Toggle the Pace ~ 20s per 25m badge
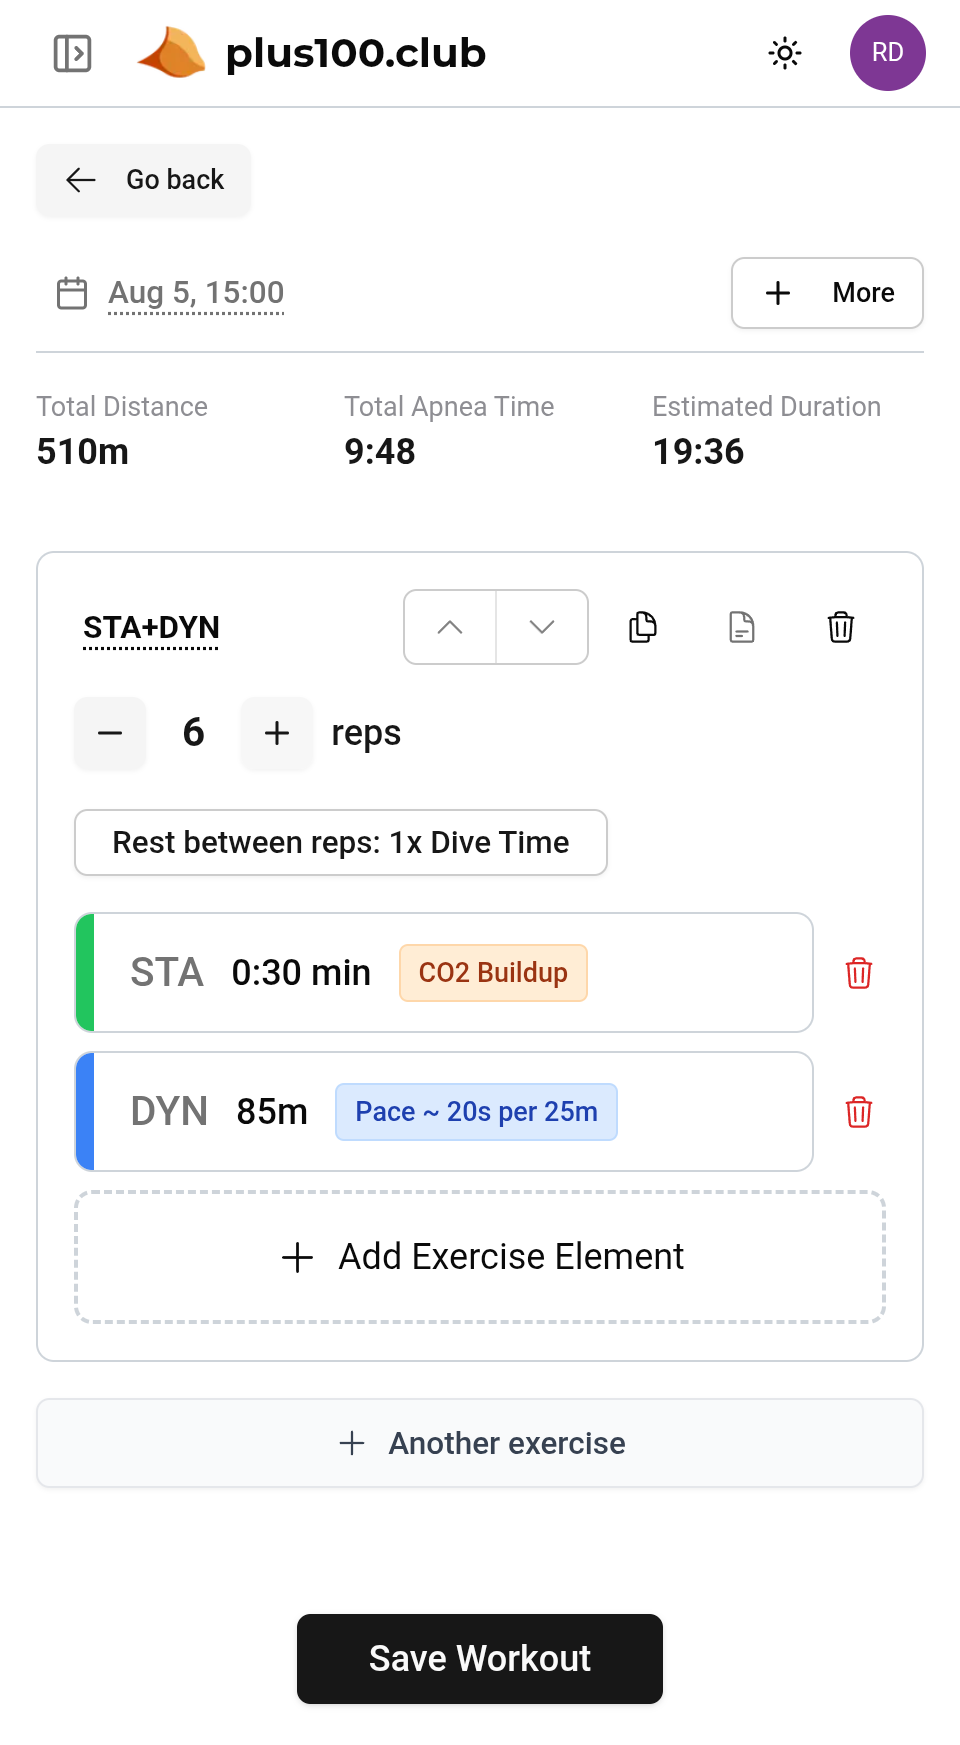This screenshot has width=960, height=1745. tap(476, 1111)
